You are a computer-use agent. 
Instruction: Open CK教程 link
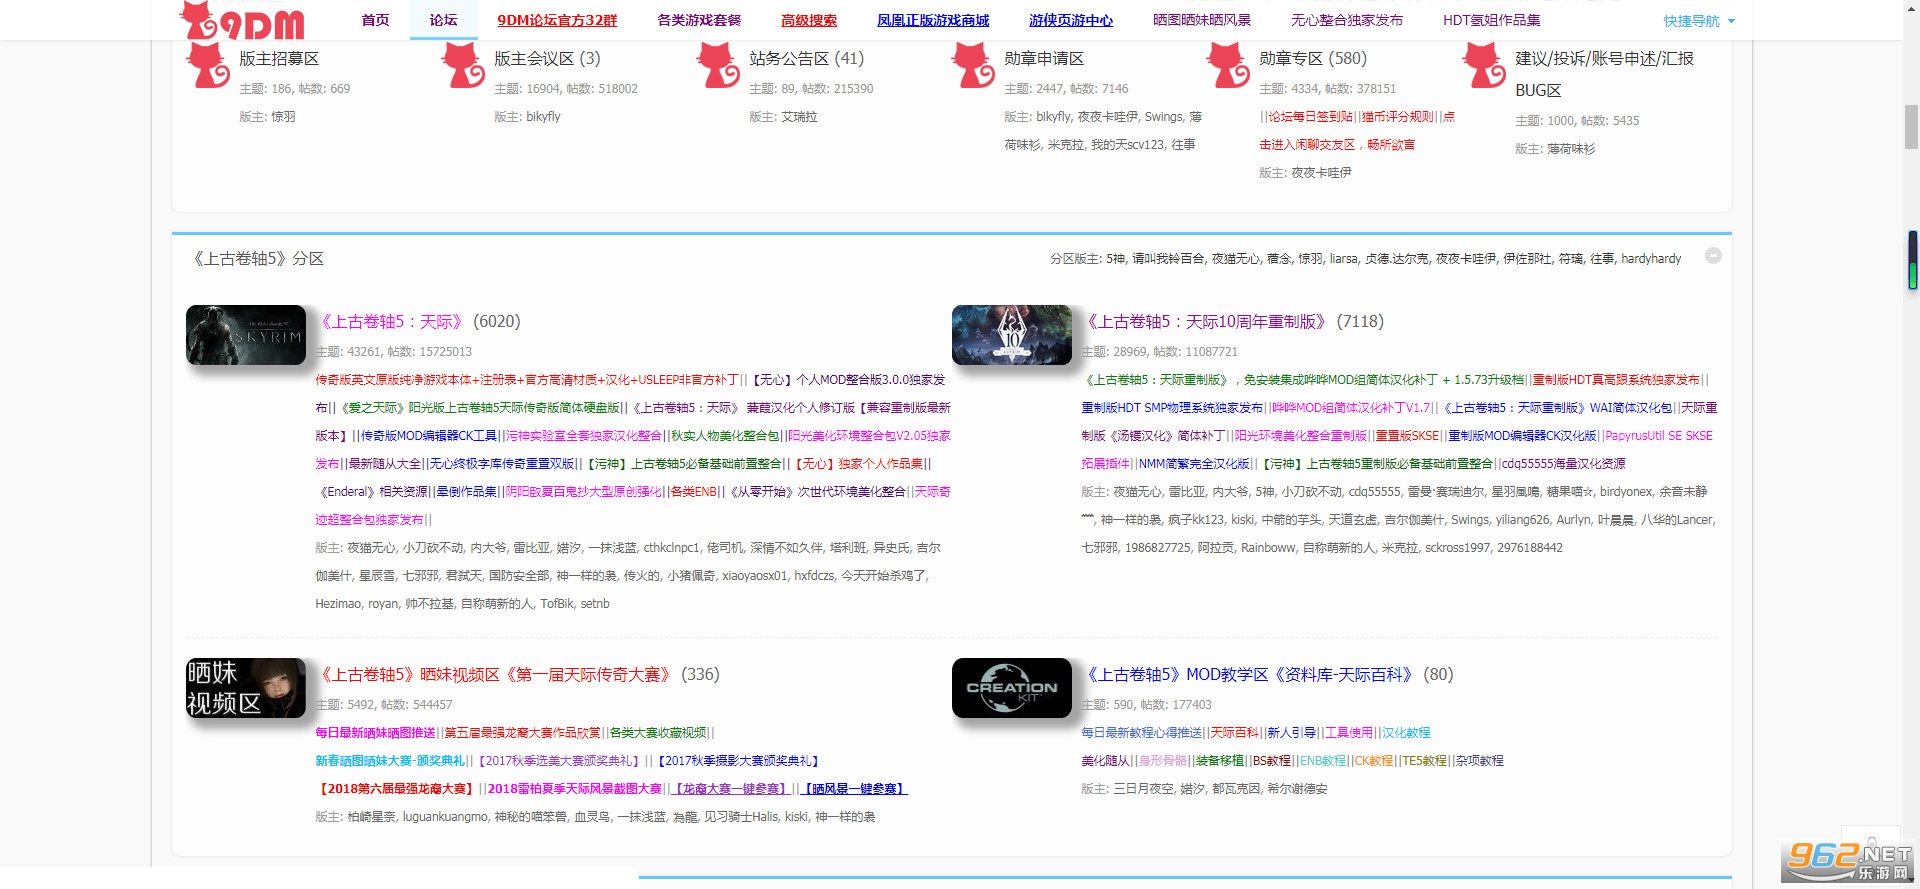1374,761
